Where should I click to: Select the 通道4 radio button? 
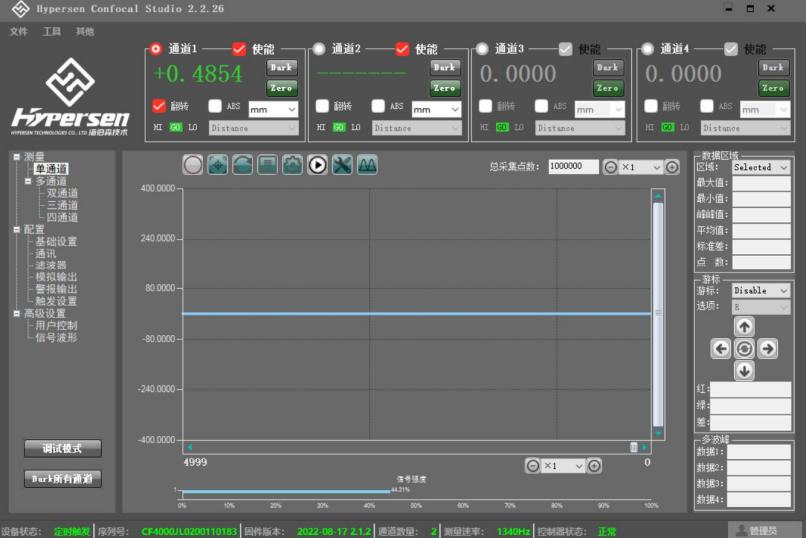click(x=648, y=49)
